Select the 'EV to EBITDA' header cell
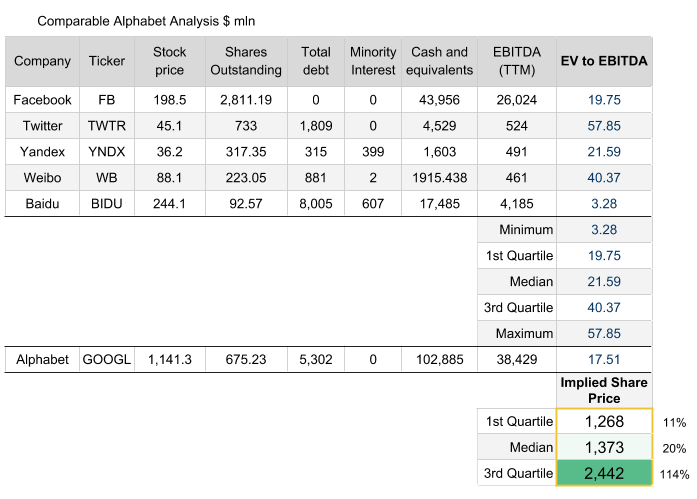697x499 pixels. pos(603,61)
